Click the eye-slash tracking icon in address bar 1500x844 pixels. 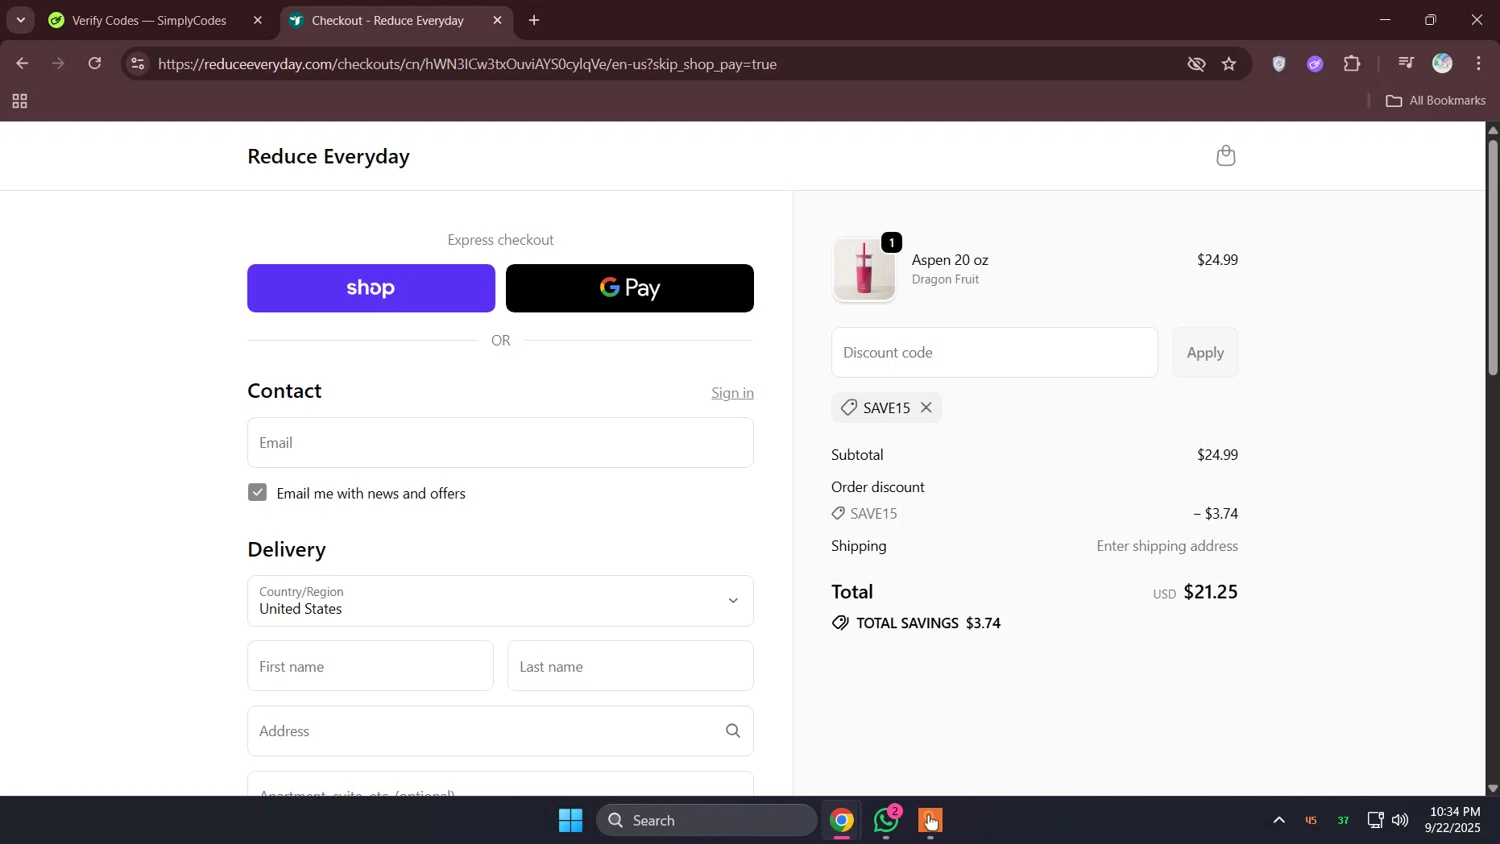coord(1196,64)
